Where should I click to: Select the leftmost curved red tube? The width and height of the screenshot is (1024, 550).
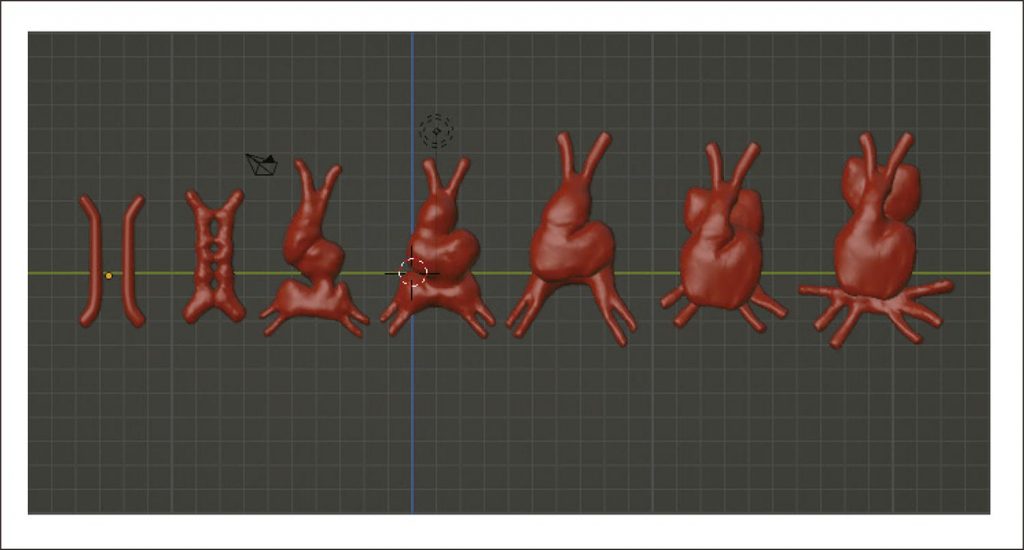tap(90, 260)
